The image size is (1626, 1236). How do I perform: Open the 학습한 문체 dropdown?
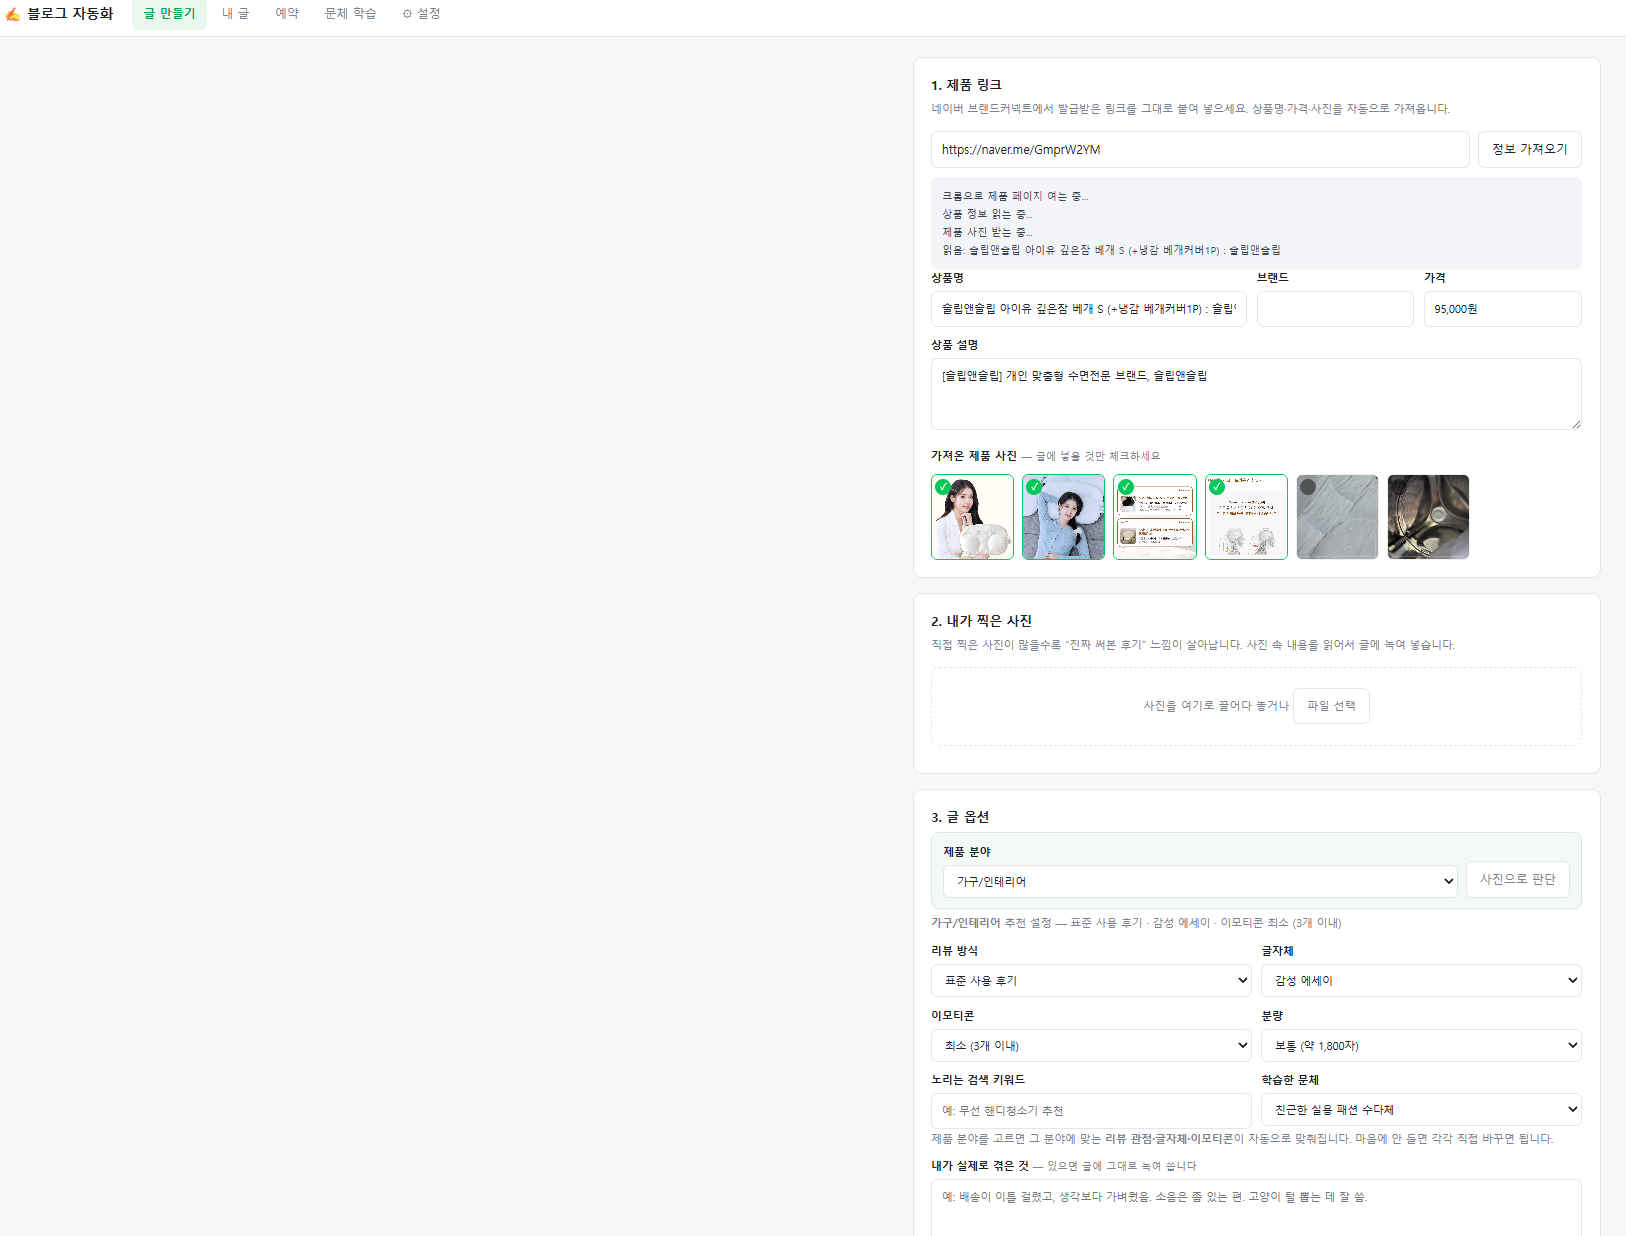pyautogui.click(x=1421, y=1109)
